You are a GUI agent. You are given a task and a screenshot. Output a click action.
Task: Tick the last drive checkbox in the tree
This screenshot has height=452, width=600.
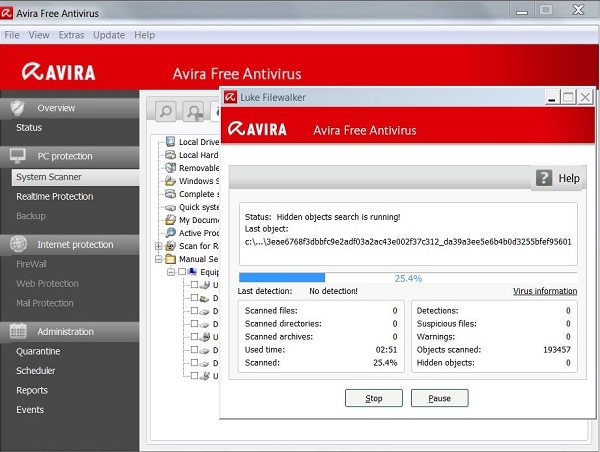coord(194,377)
